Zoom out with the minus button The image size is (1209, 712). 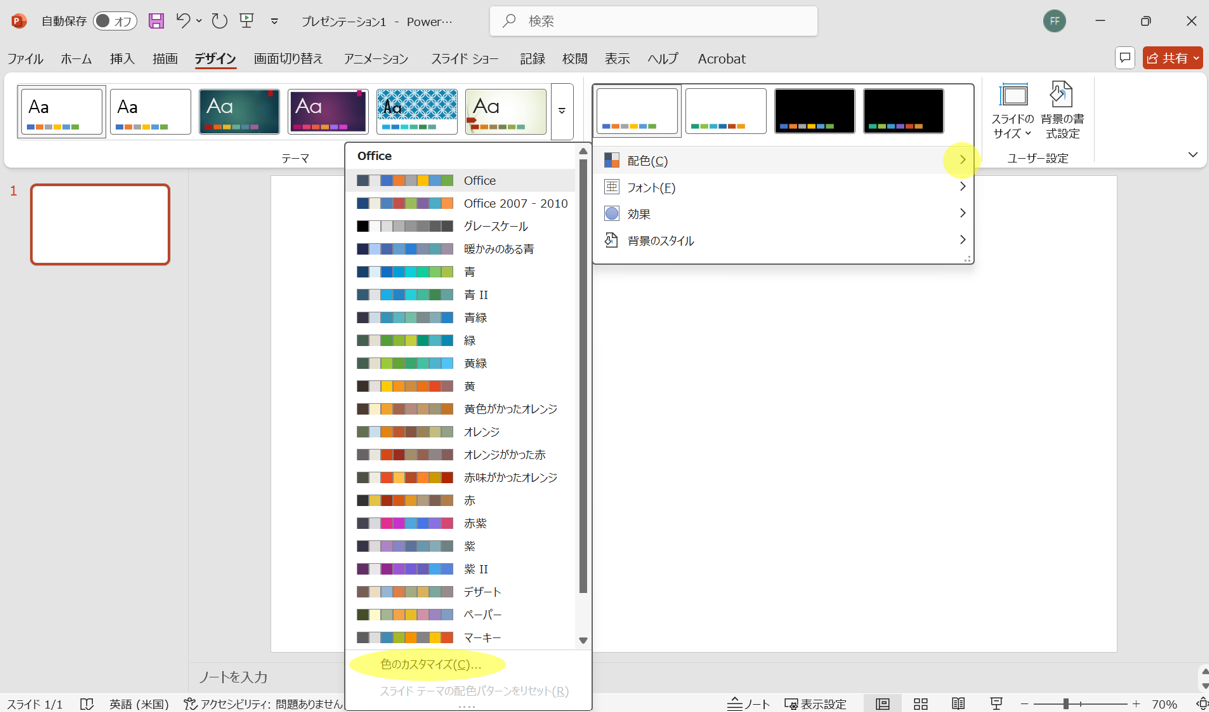coord(1024,704)
